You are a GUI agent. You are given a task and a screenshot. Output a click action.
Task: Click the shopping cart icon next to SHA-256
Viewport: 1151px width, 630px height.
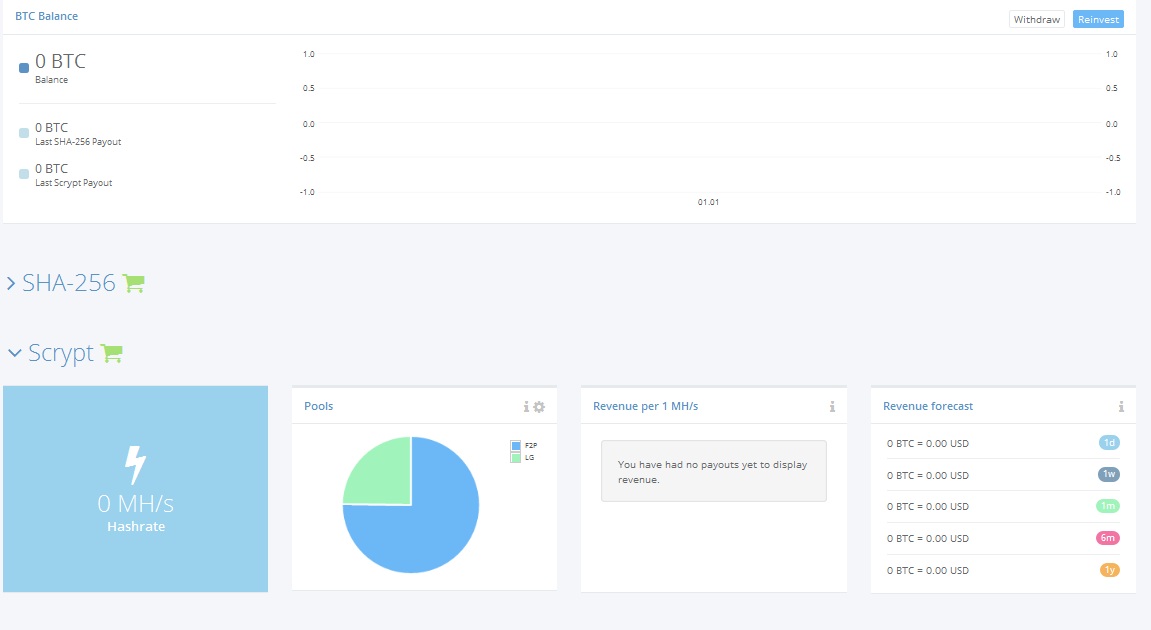[x=134, y=283]
